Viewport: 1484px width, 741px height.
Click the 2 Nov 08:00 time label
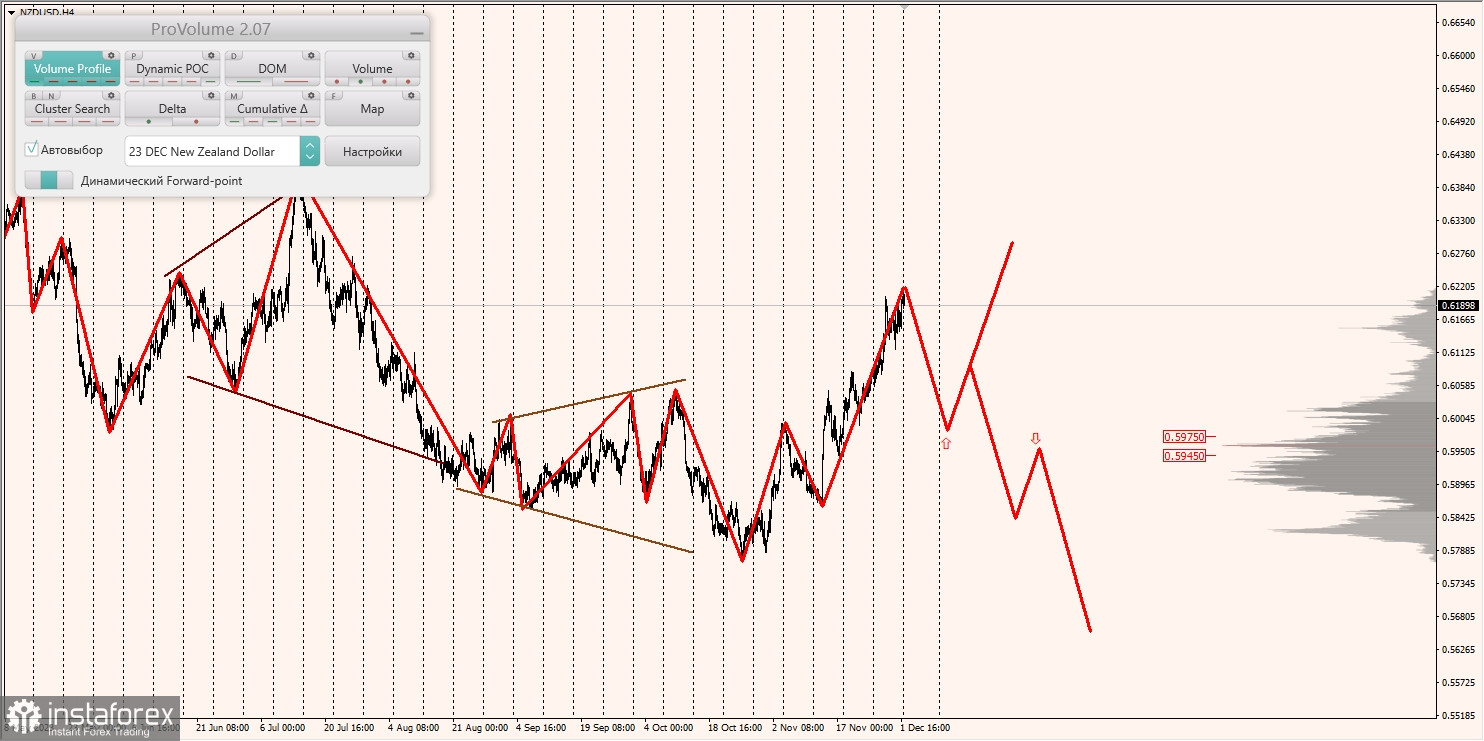tap(798, 728)
